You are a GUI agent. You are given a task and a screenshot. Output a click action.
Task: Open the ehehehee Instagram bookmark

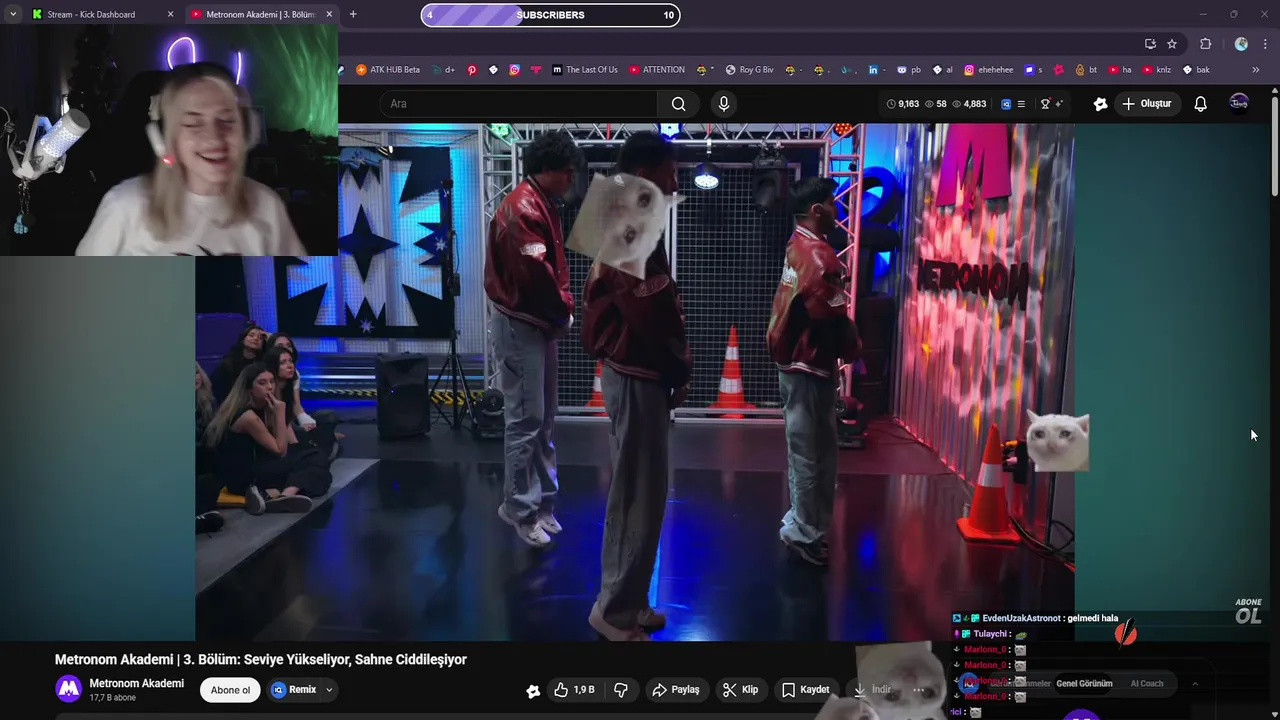[x=987, y=70]
